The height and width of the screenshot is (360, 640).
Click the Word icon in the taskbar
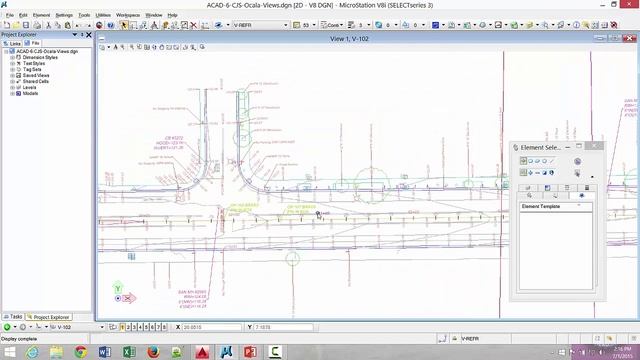tap(105, 352)
